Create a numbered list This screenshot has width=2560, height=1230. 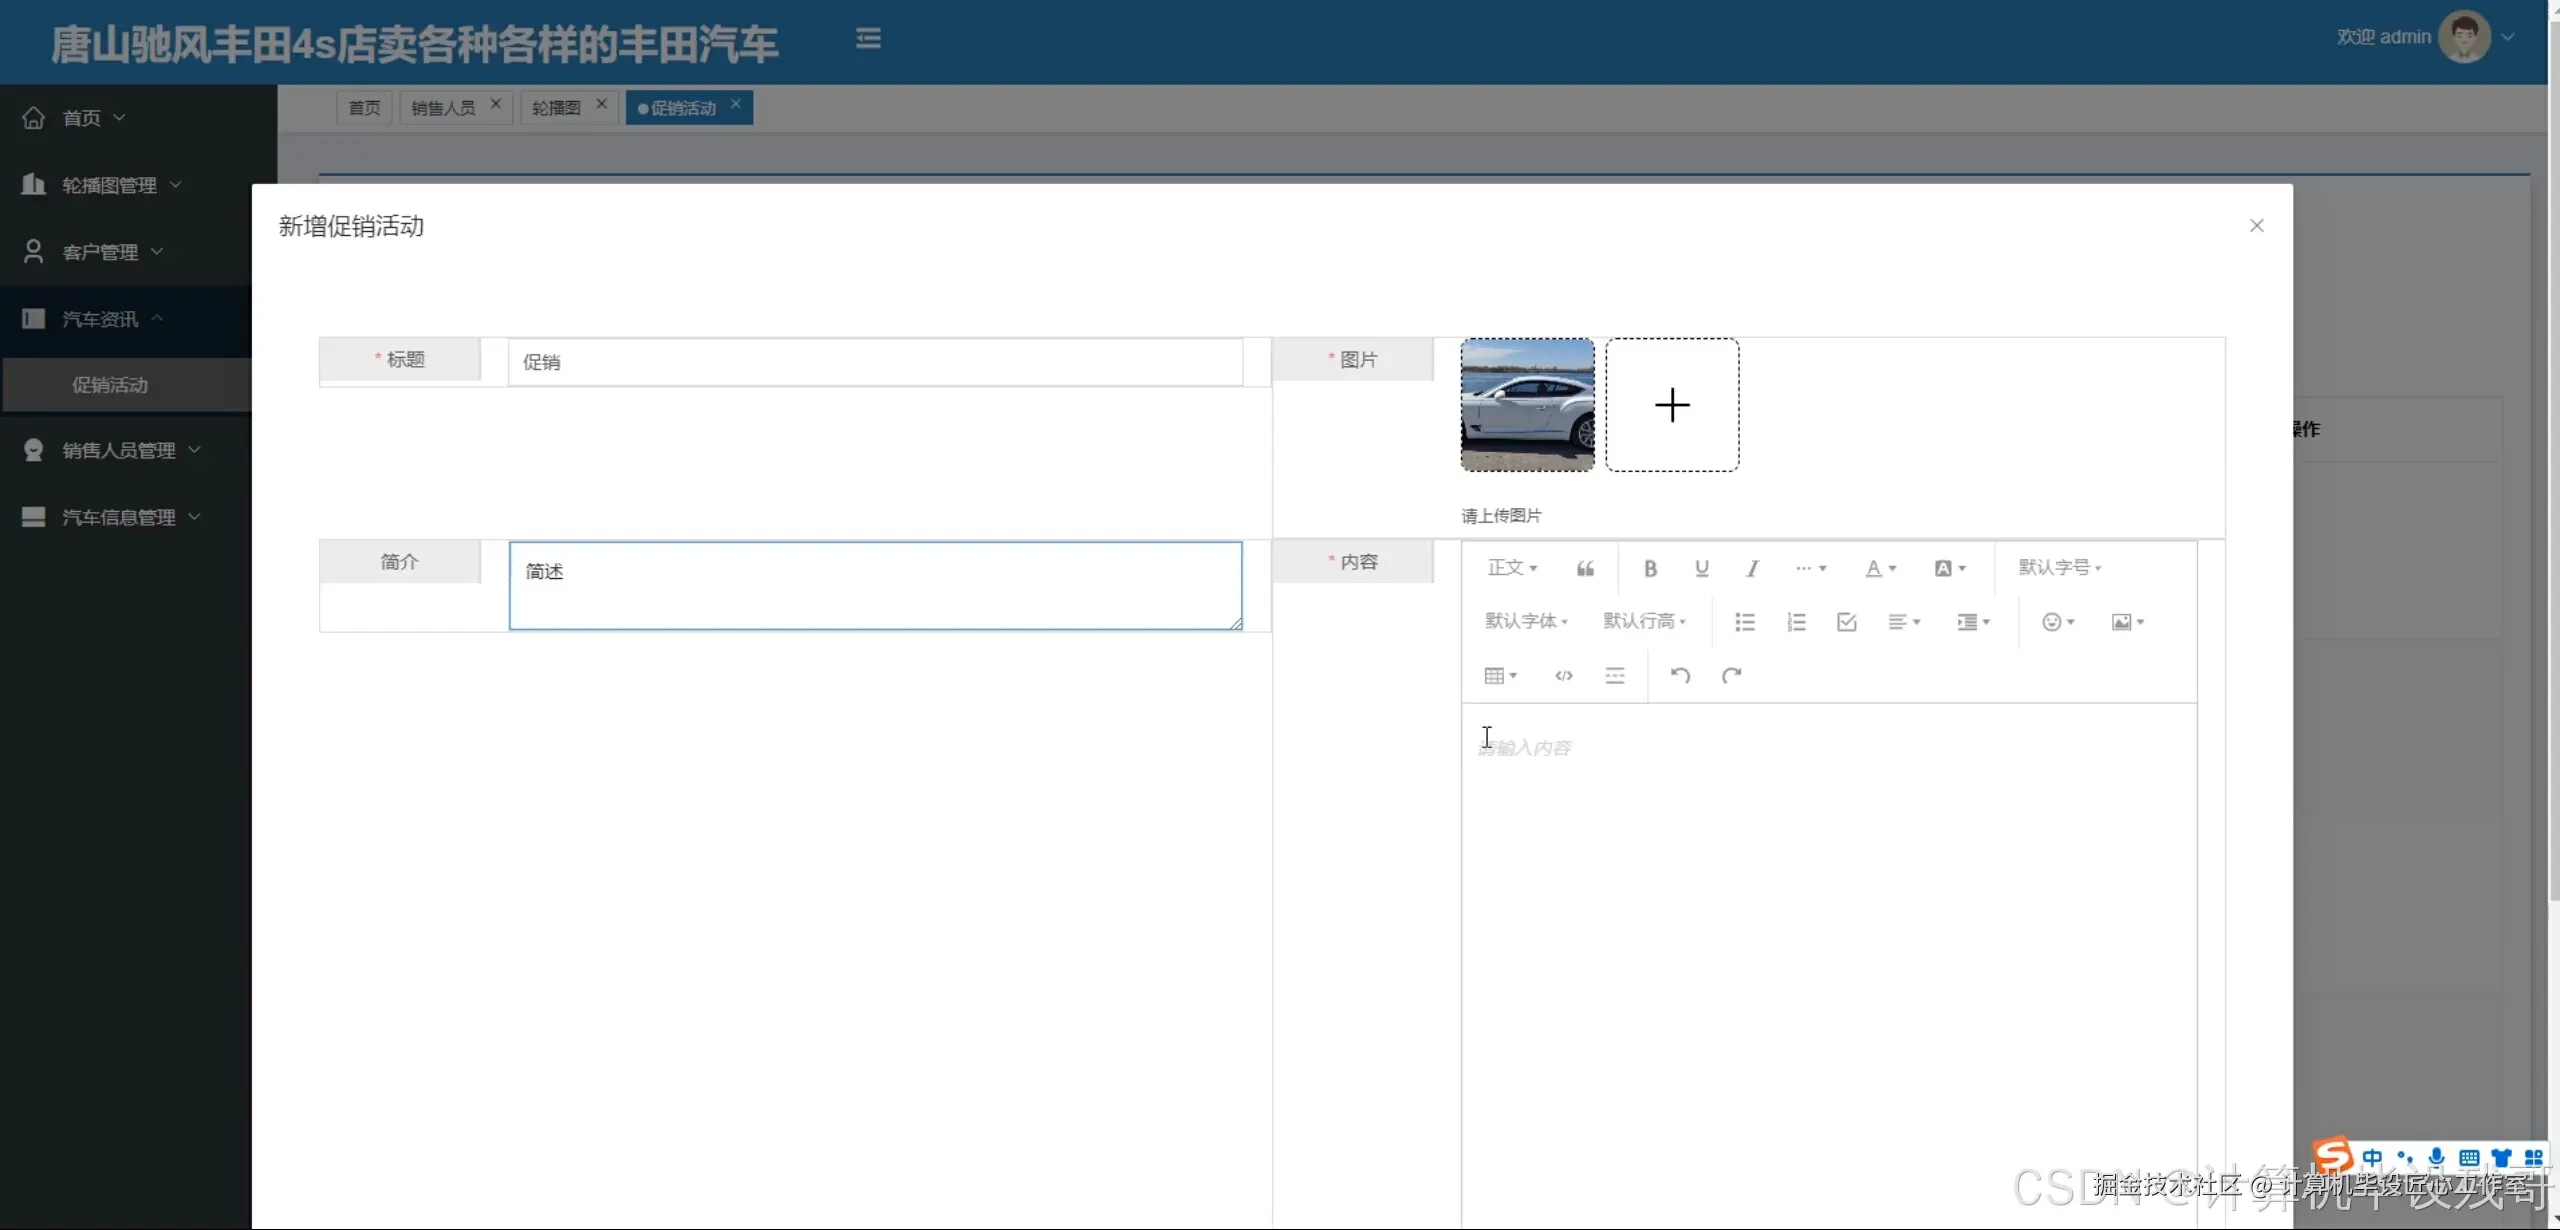[x=1796, y=622]
